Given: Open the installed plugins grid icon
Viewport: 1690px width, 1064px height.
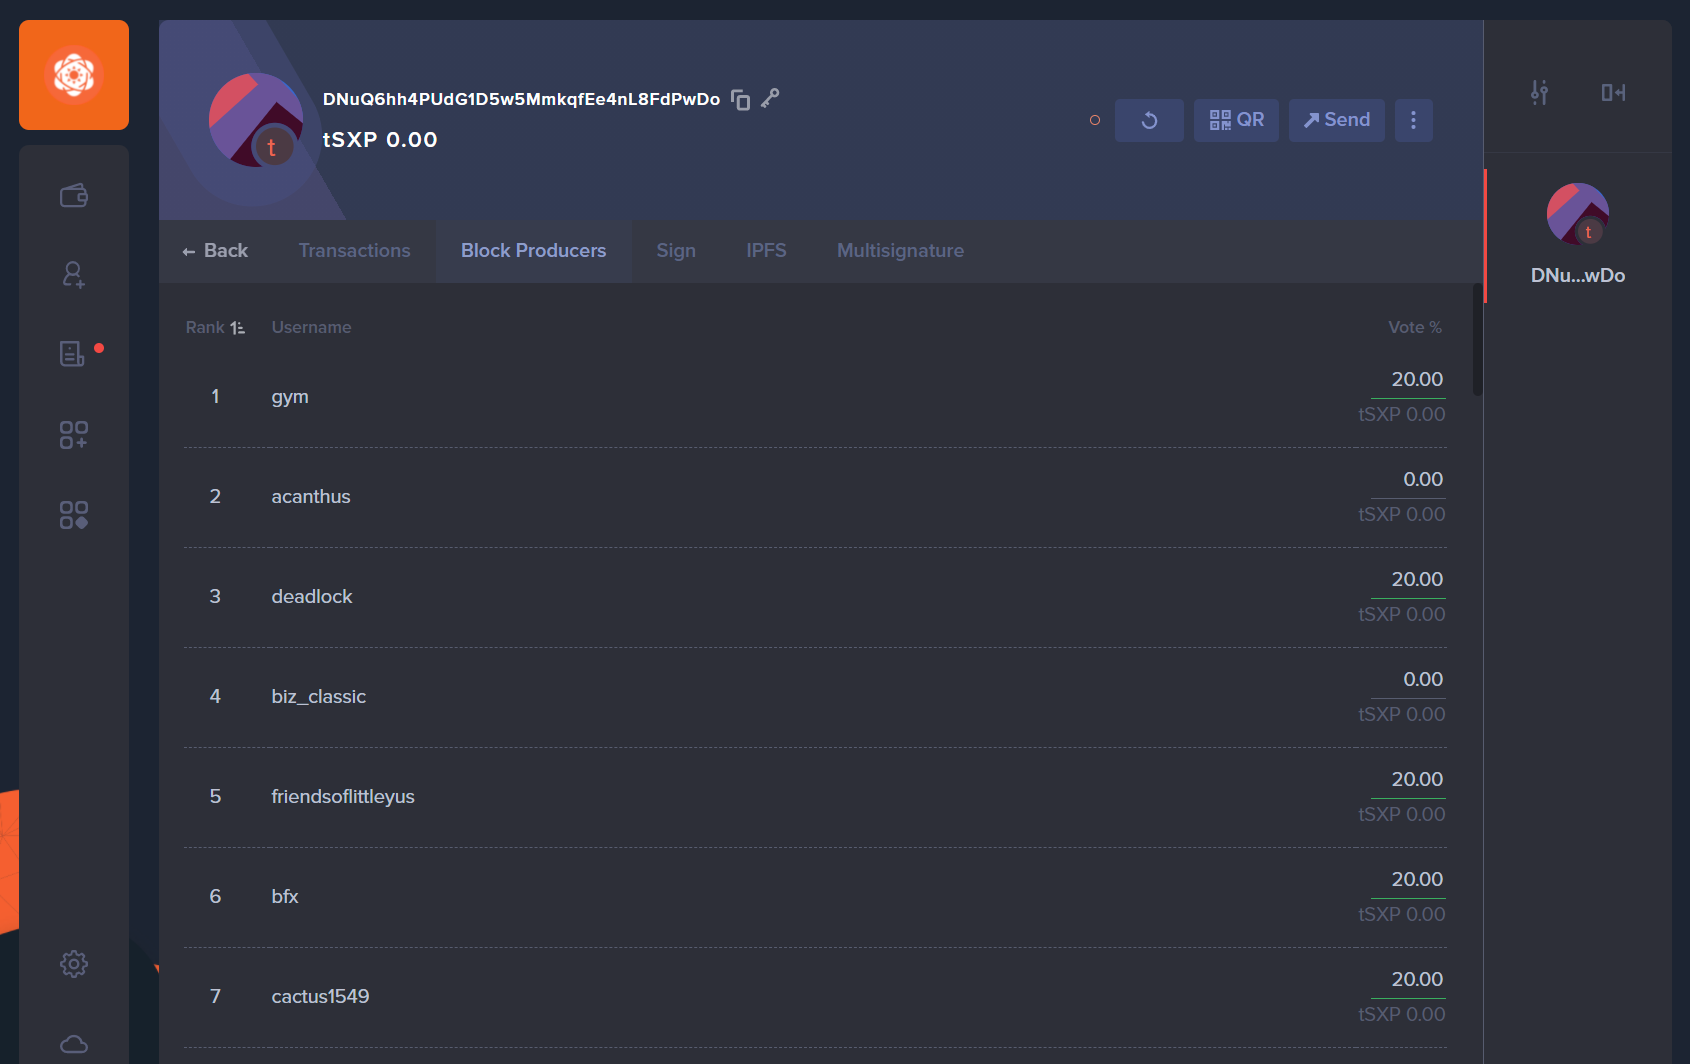Looking at the screenshot, I should 74,515.
